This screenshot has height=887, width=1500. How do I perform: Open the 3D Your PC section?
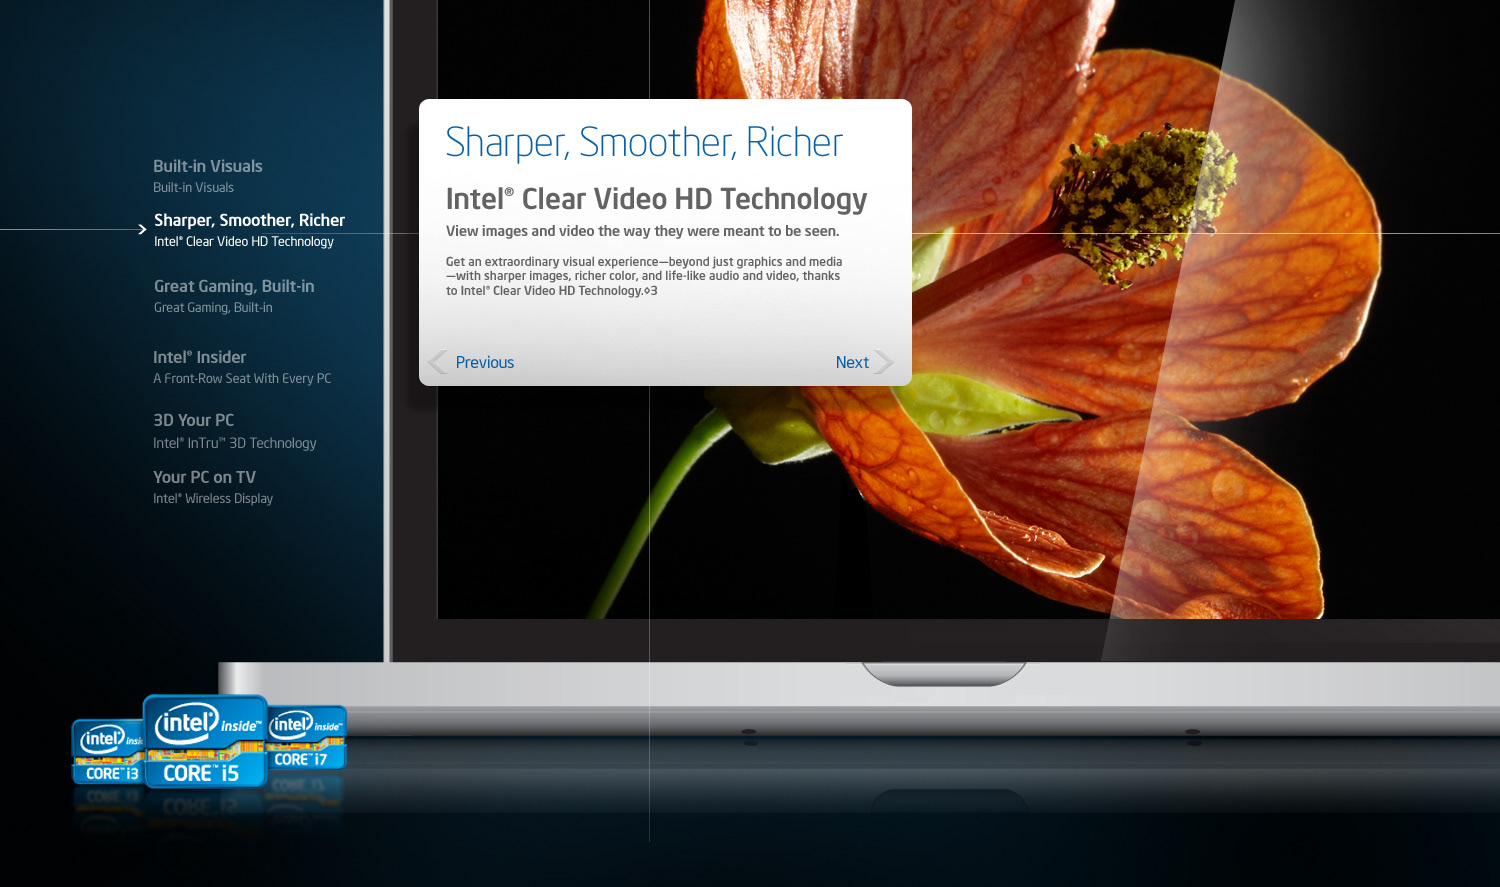click(x=193, y=420)
